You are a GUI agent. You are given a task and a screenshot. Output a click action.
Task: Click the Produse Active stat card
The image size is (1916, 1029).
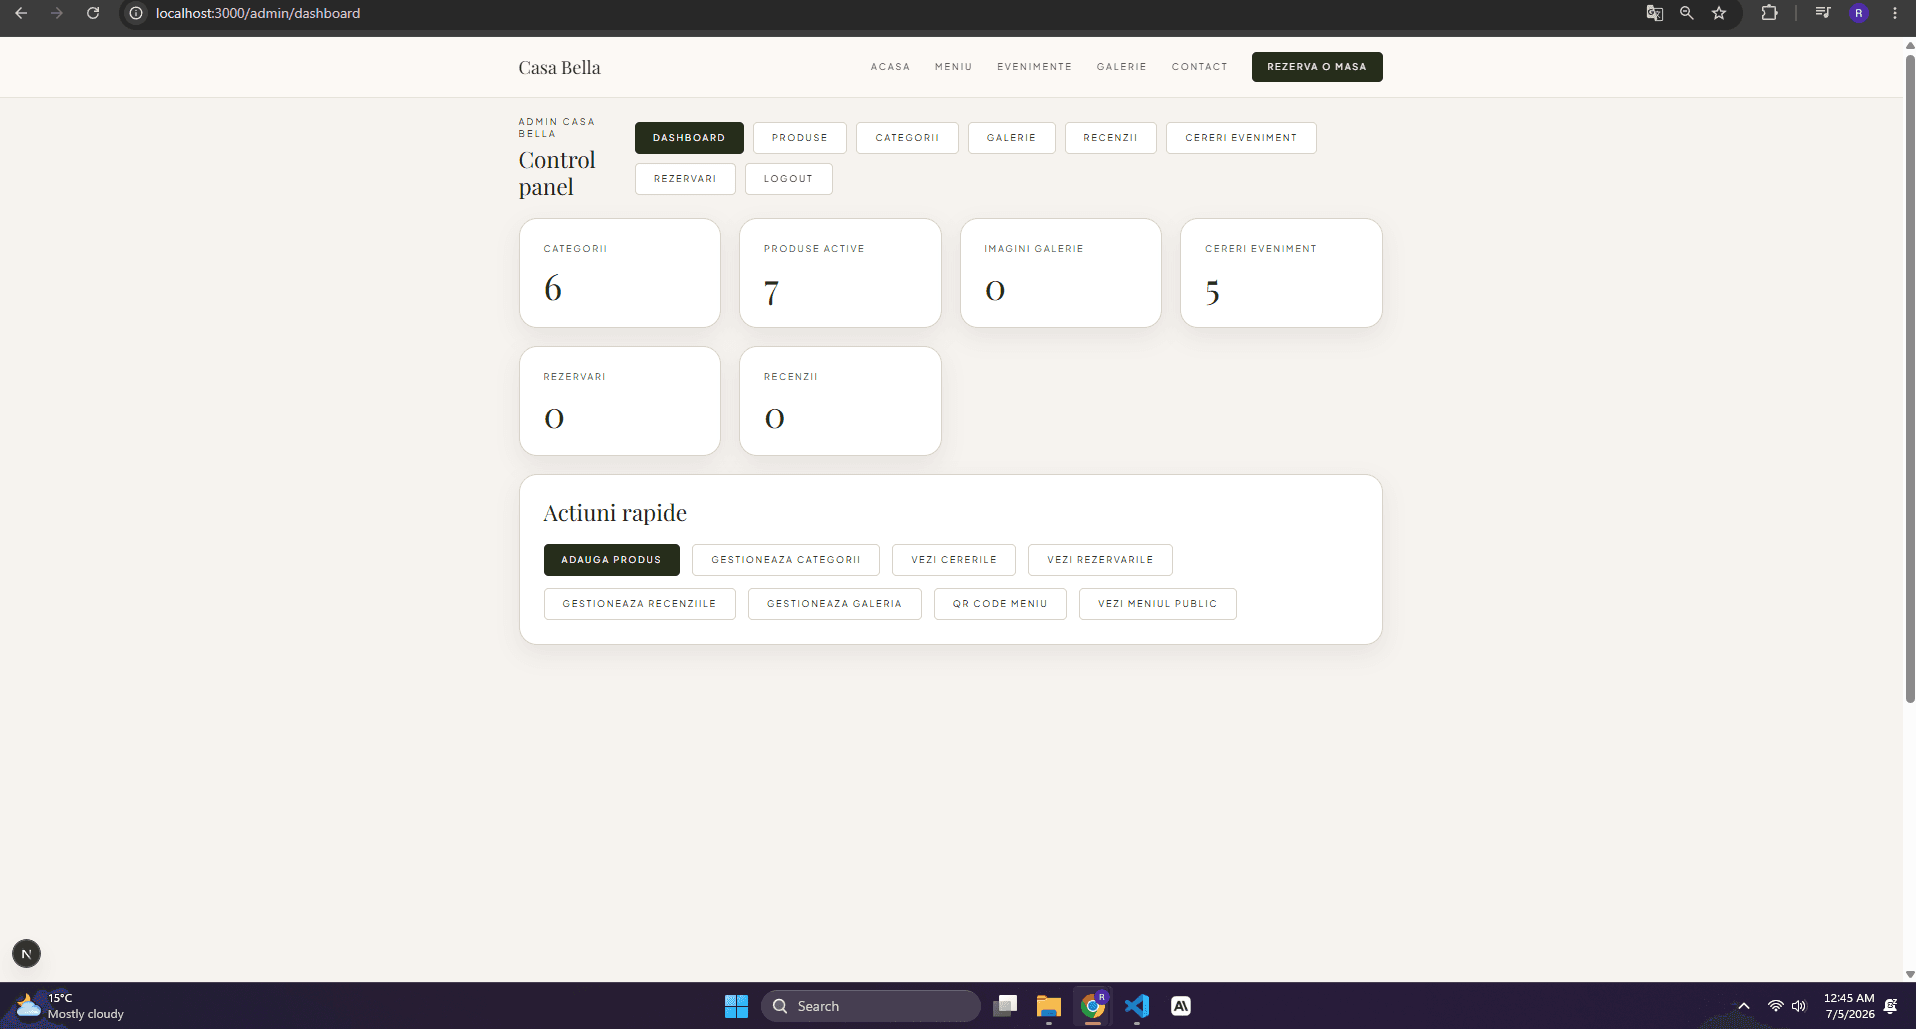pos(840,273)
